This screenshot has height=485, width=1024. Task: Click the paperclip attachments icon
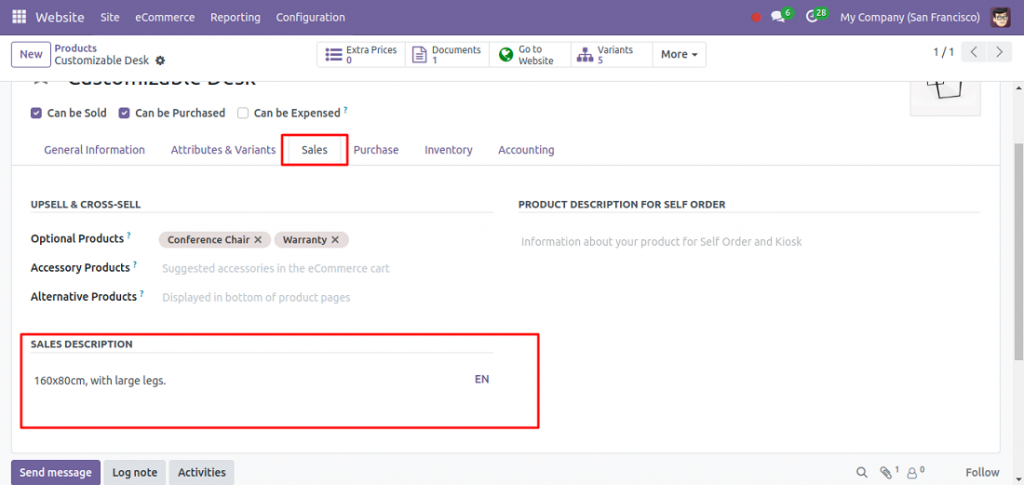coord(888,472)
